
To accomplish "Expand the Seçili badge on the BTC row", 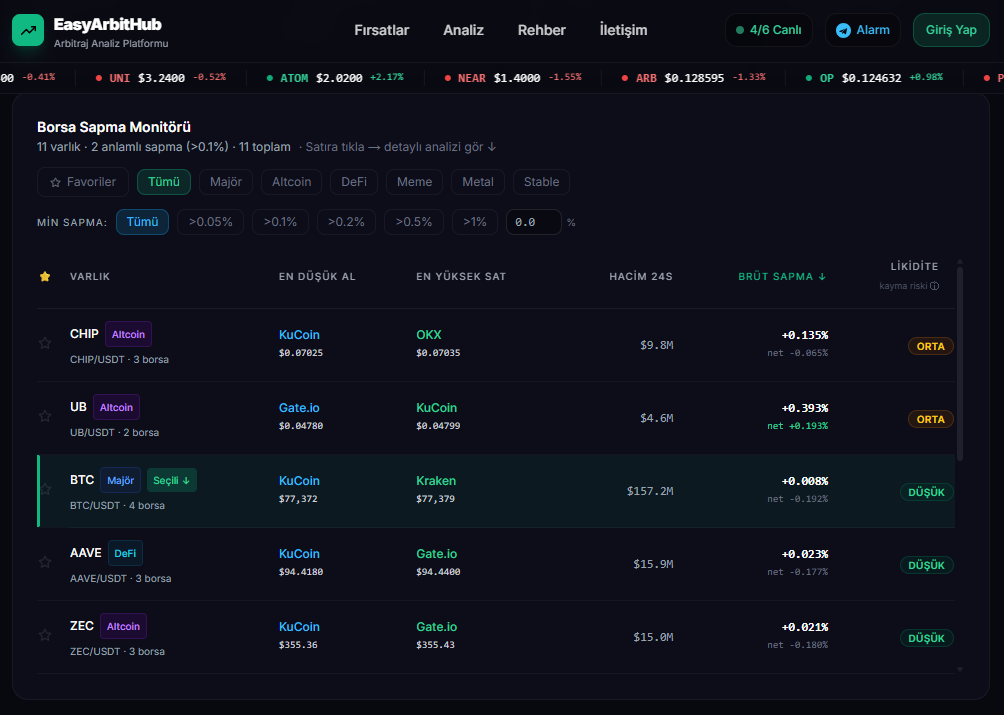I will [172, 480].
